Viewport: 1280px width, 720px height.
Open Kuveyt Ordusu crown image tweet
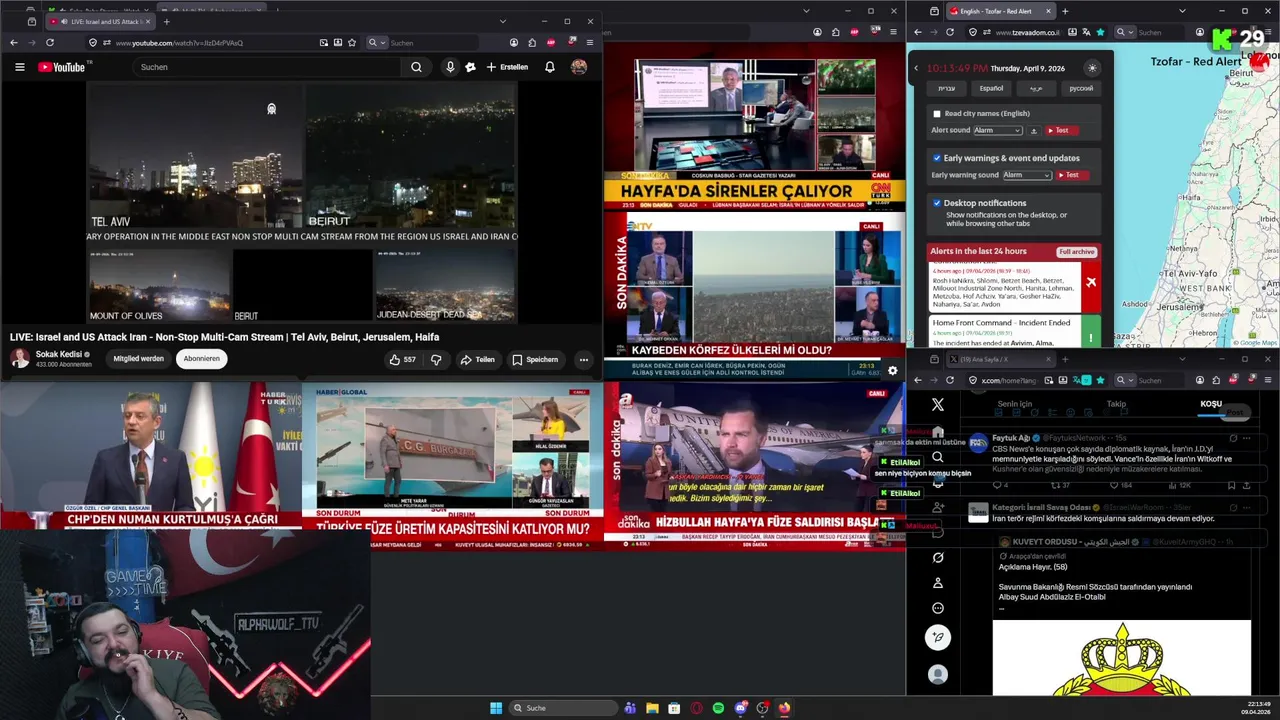[1122, 657]
